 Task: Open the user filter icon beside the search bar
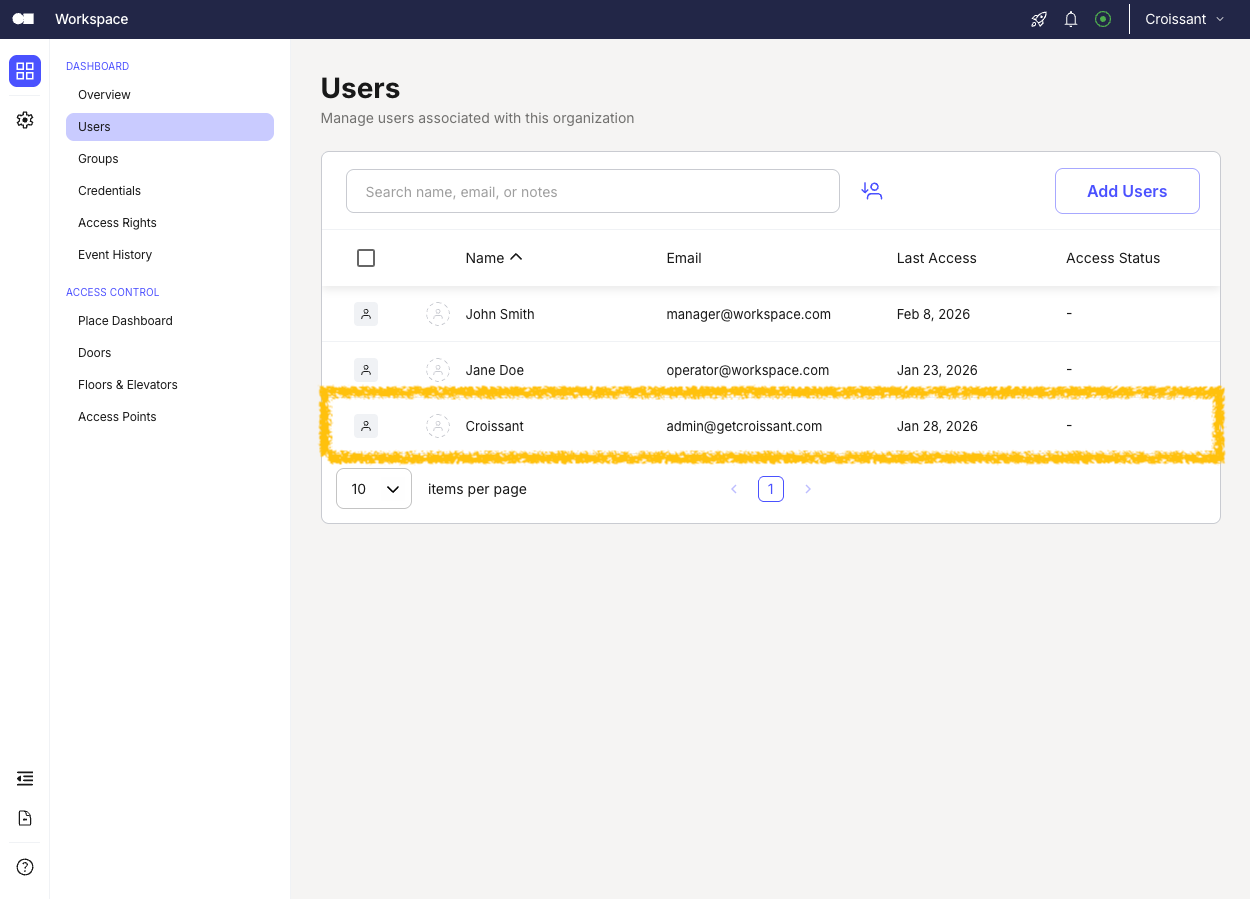[x=871, y=190]
